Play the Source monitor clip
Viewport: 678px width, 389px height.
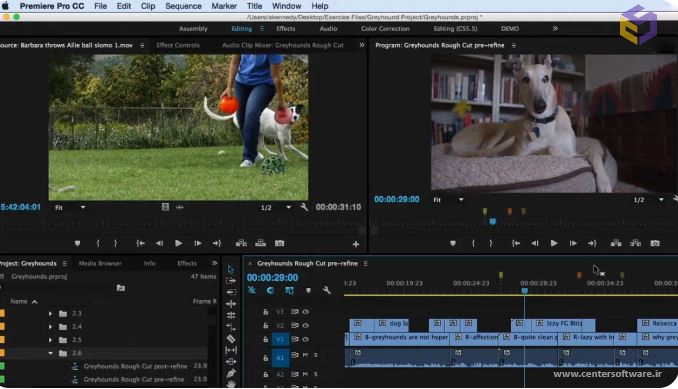pos(178,243)
